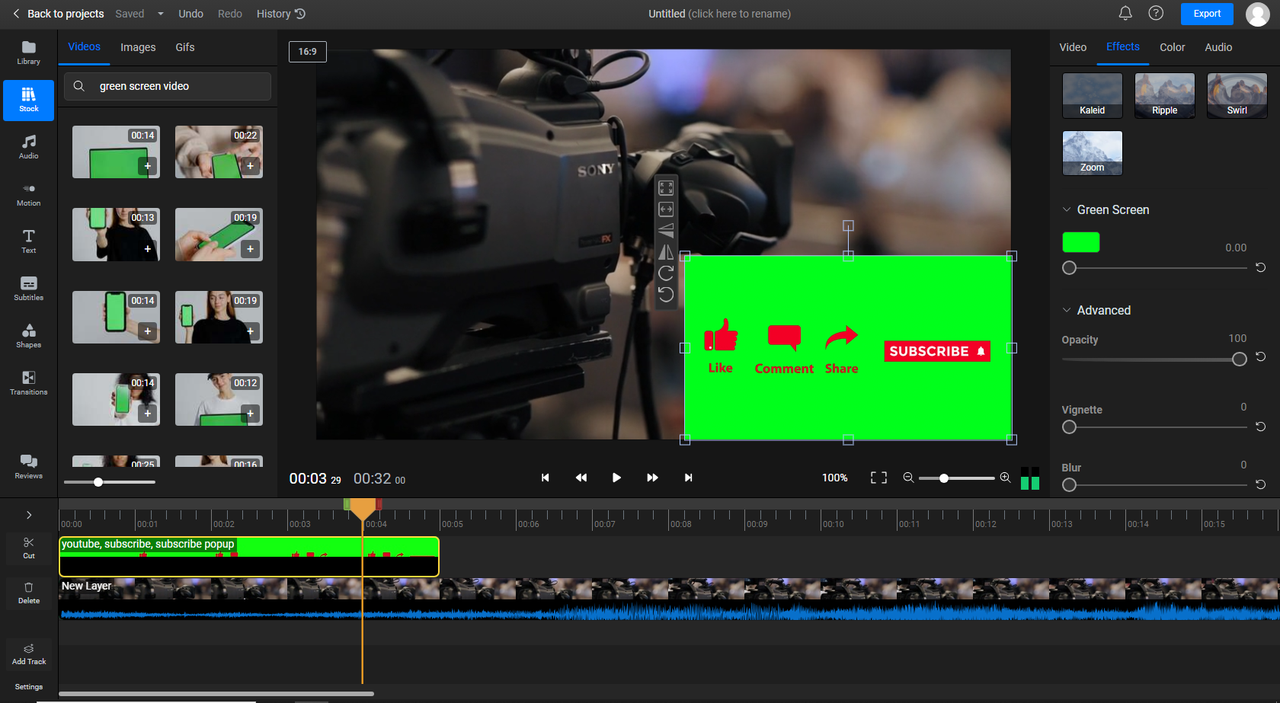Screen dimensions: 1280x703
Task: Switch to the Video properties tab
Action: (x=1073, y=47)
